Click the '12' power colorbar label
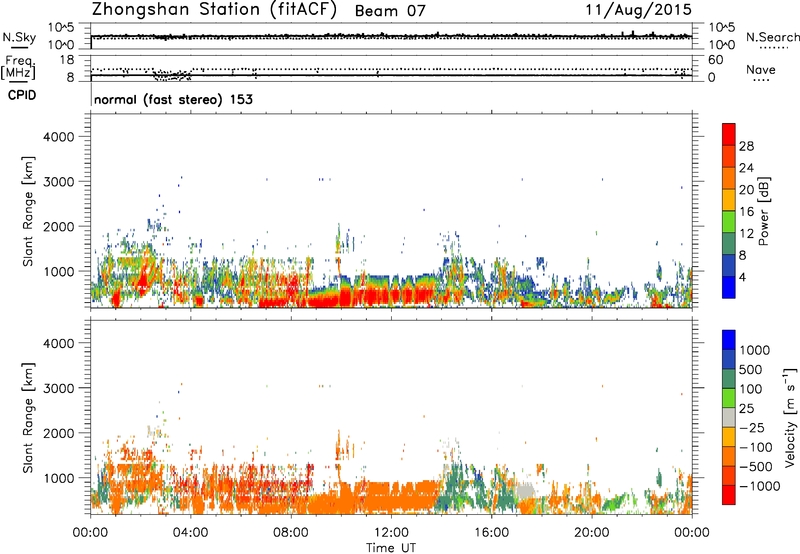 tap(746, 234)
